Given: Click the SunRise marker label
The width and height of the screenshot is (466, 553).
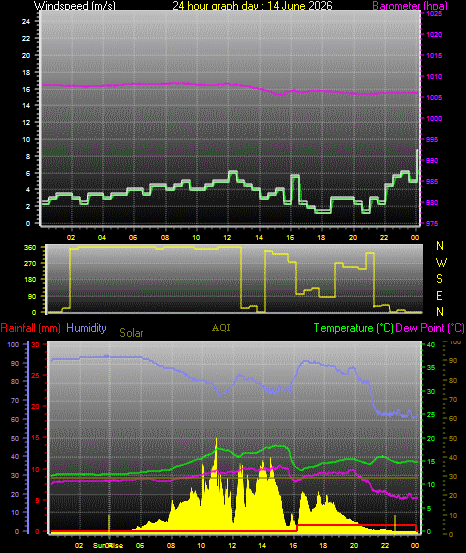Looking at the screenshot, I should coord(108,546).
